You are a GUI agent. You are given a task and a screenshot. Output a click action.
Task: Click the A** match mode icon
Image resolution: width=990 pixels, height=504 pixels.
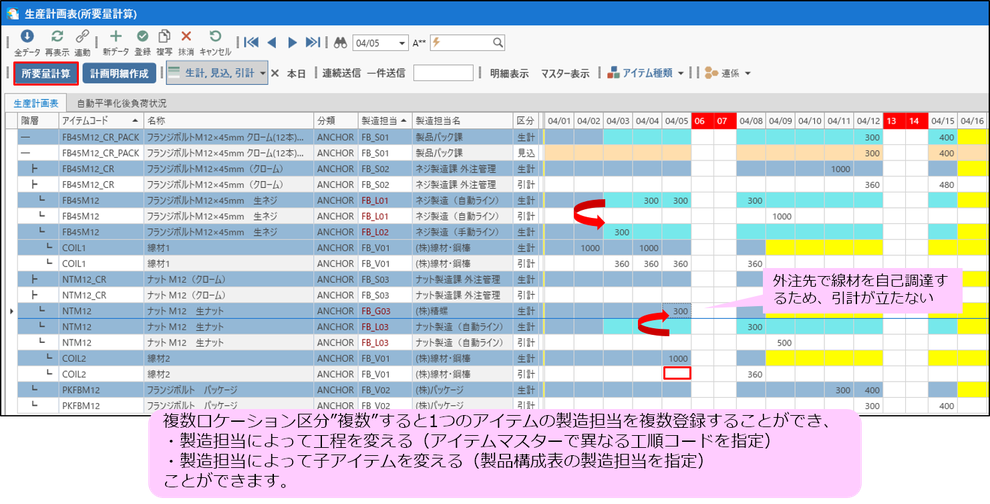[x=420, y=43]
